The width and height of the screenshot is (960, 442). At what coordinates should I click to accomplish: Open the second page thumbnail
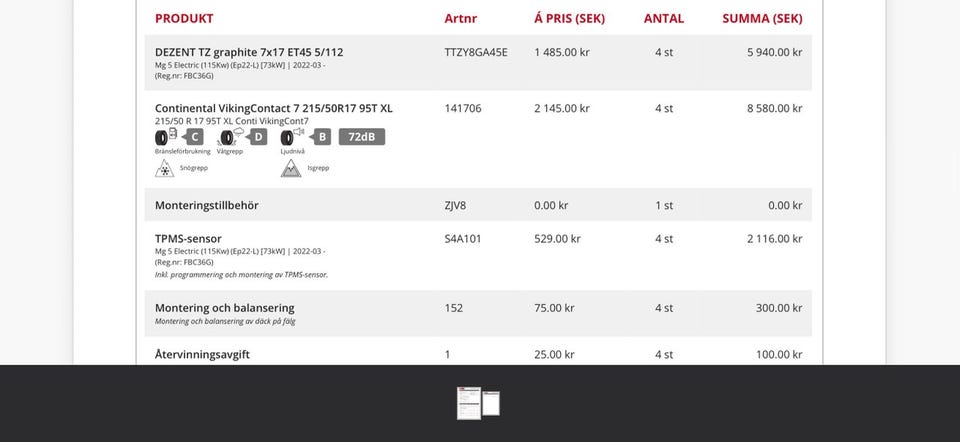coord(491,403)
